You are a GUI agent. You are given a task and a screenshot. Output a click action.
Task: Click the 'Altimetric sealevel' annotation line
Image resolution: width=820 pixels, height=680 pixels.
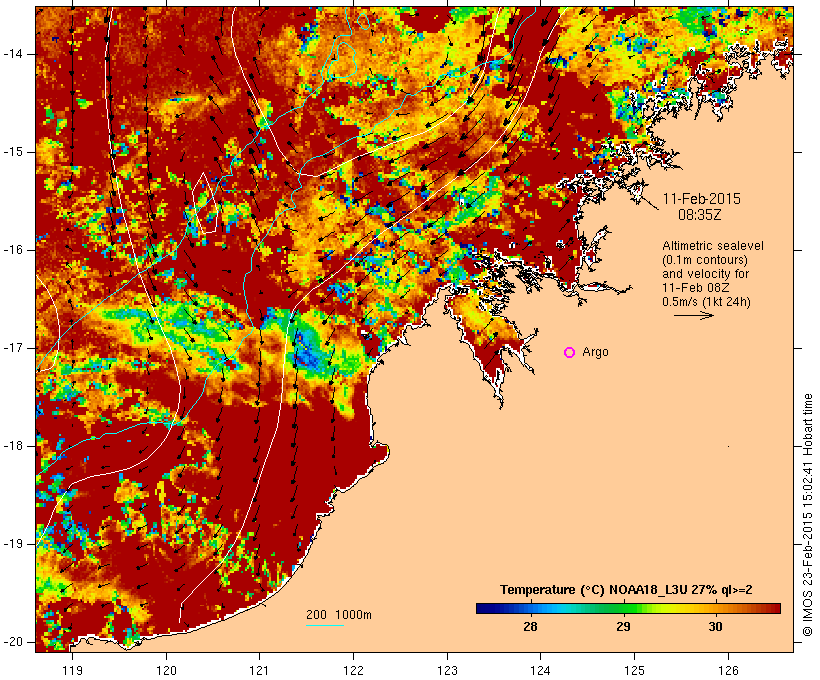pyautogui.click(x=713, y=246)
